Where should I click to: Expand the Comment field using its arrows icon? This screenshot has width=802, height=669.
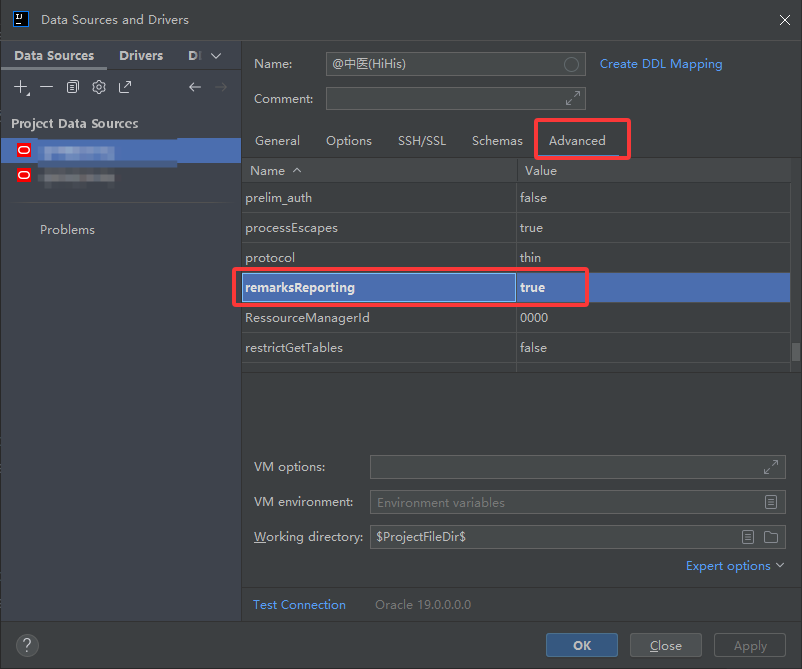coord(572,98)
